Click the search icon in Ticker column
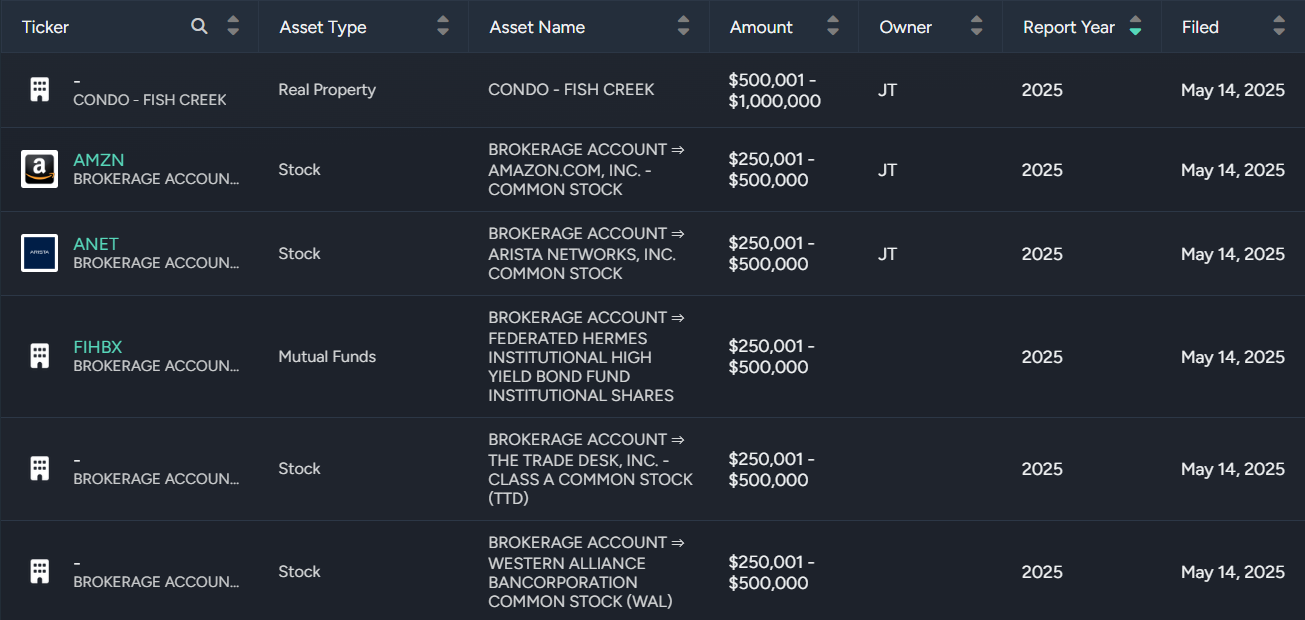Screen dimensions: 1305x620 [199, 27]
